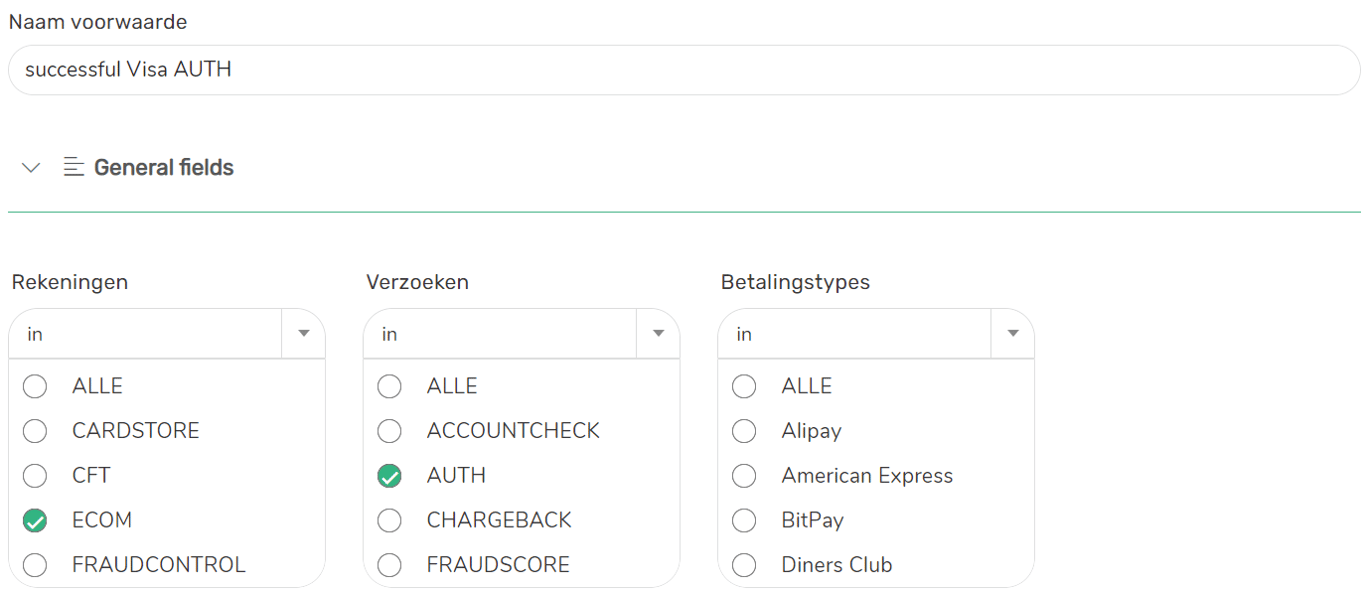
Task: Choose the ACCOUNTCHECK request option
Action: click(x=390, y=431)
